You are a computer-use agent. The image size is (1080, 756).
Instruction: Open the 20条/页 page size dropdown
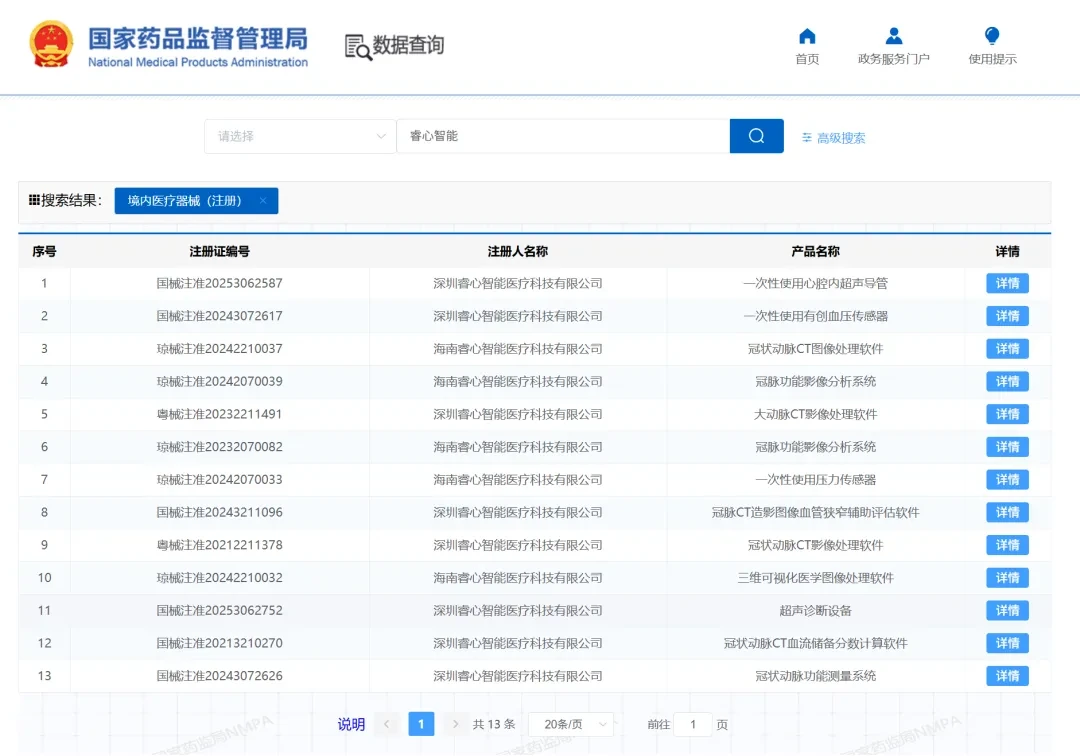[571, 724]
